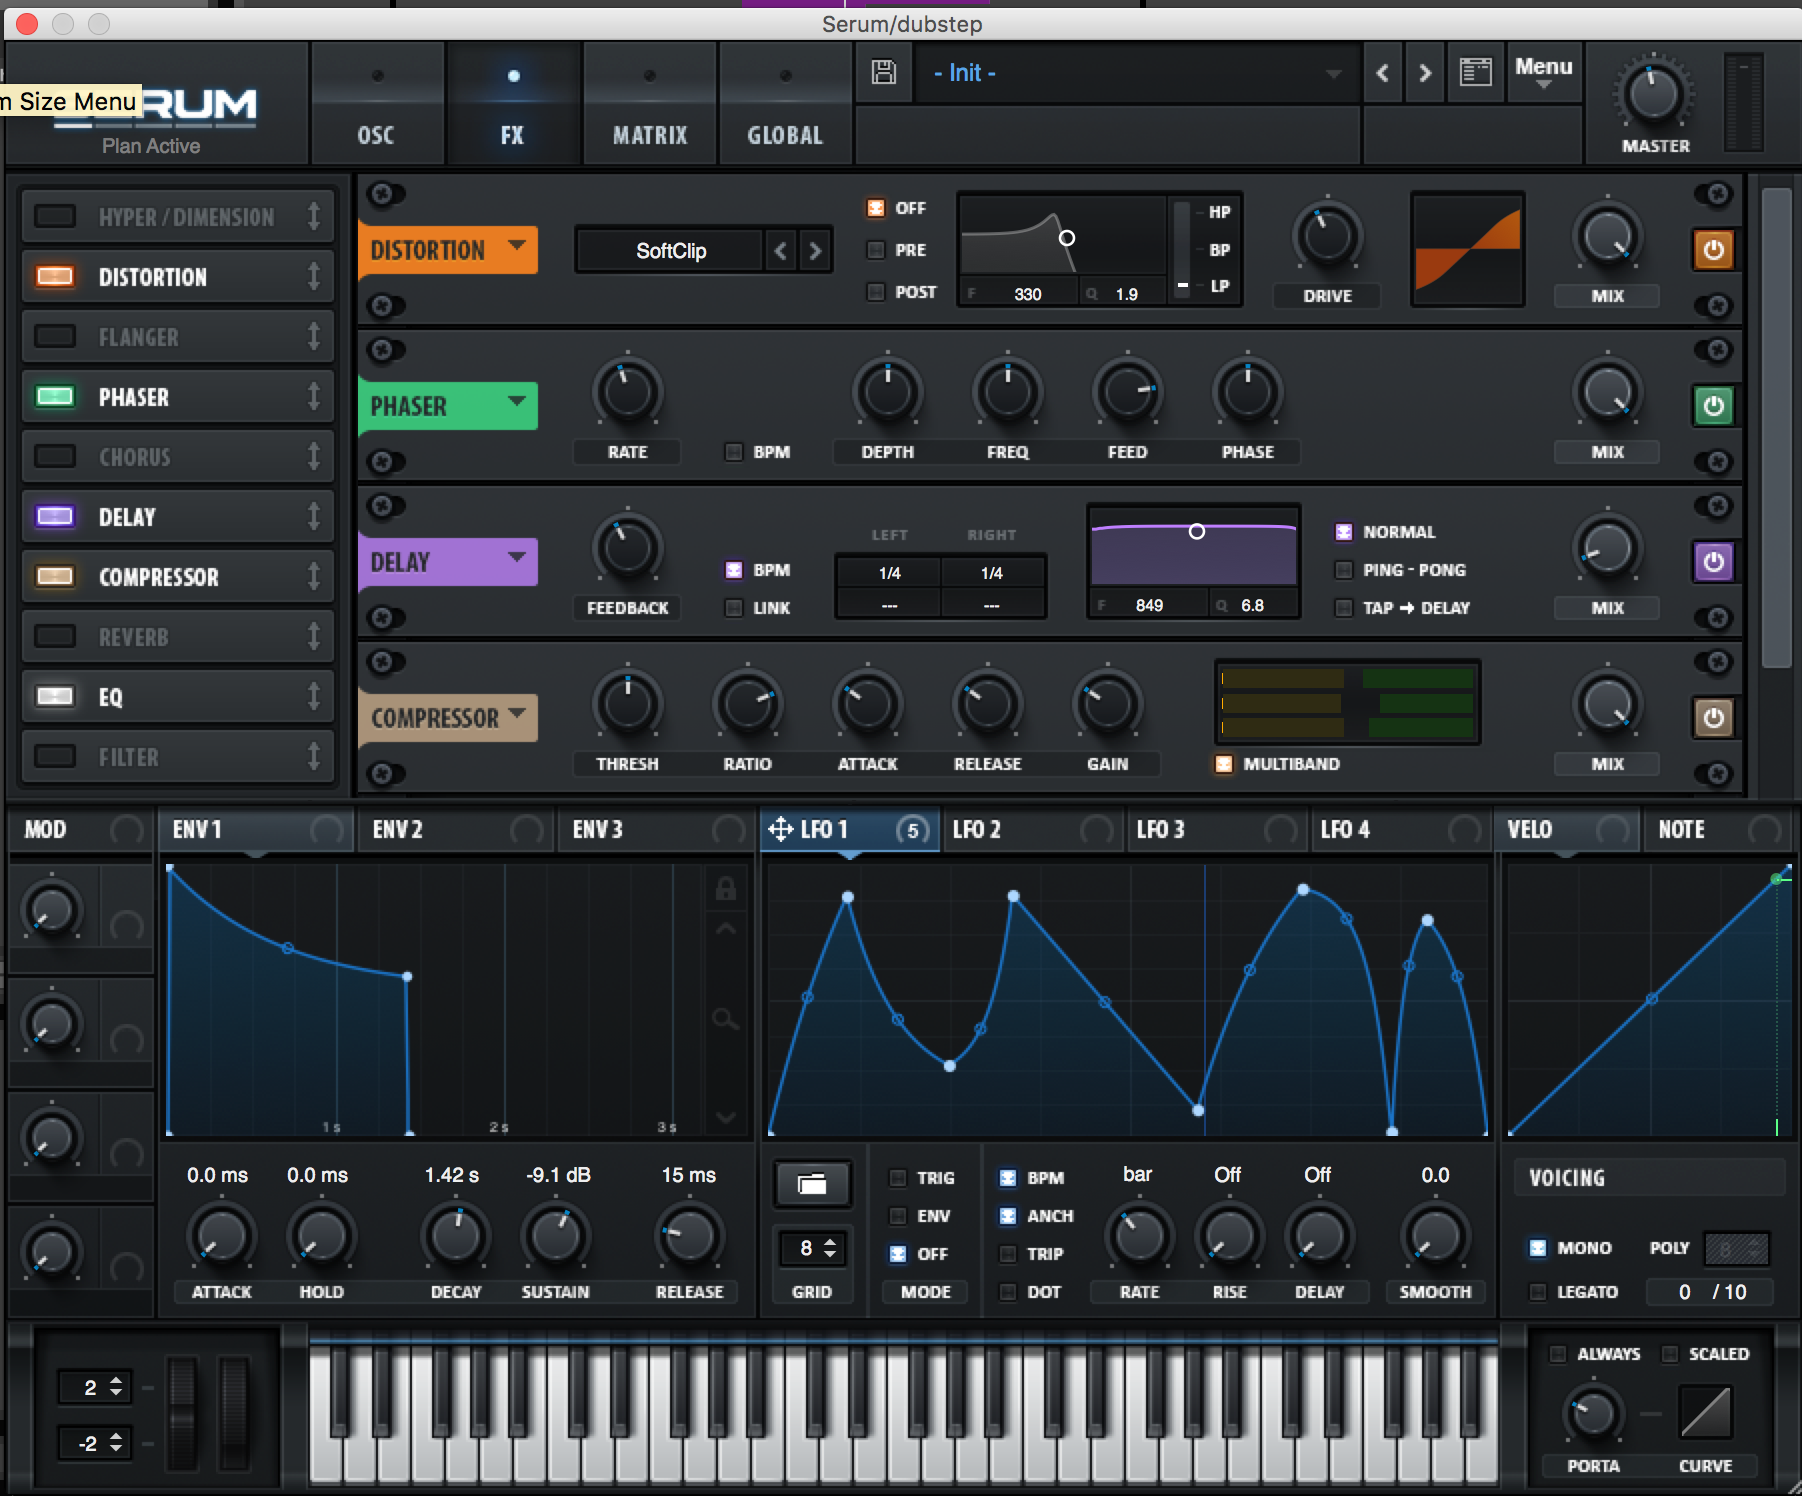Click Flanger rack enable toggle in list

55,337
